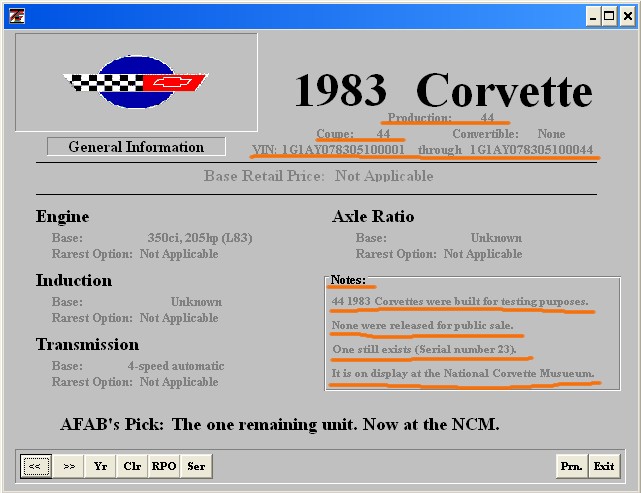641x493 pixels.
Task: Click the Clr colors button
Action: pos(132,466)
